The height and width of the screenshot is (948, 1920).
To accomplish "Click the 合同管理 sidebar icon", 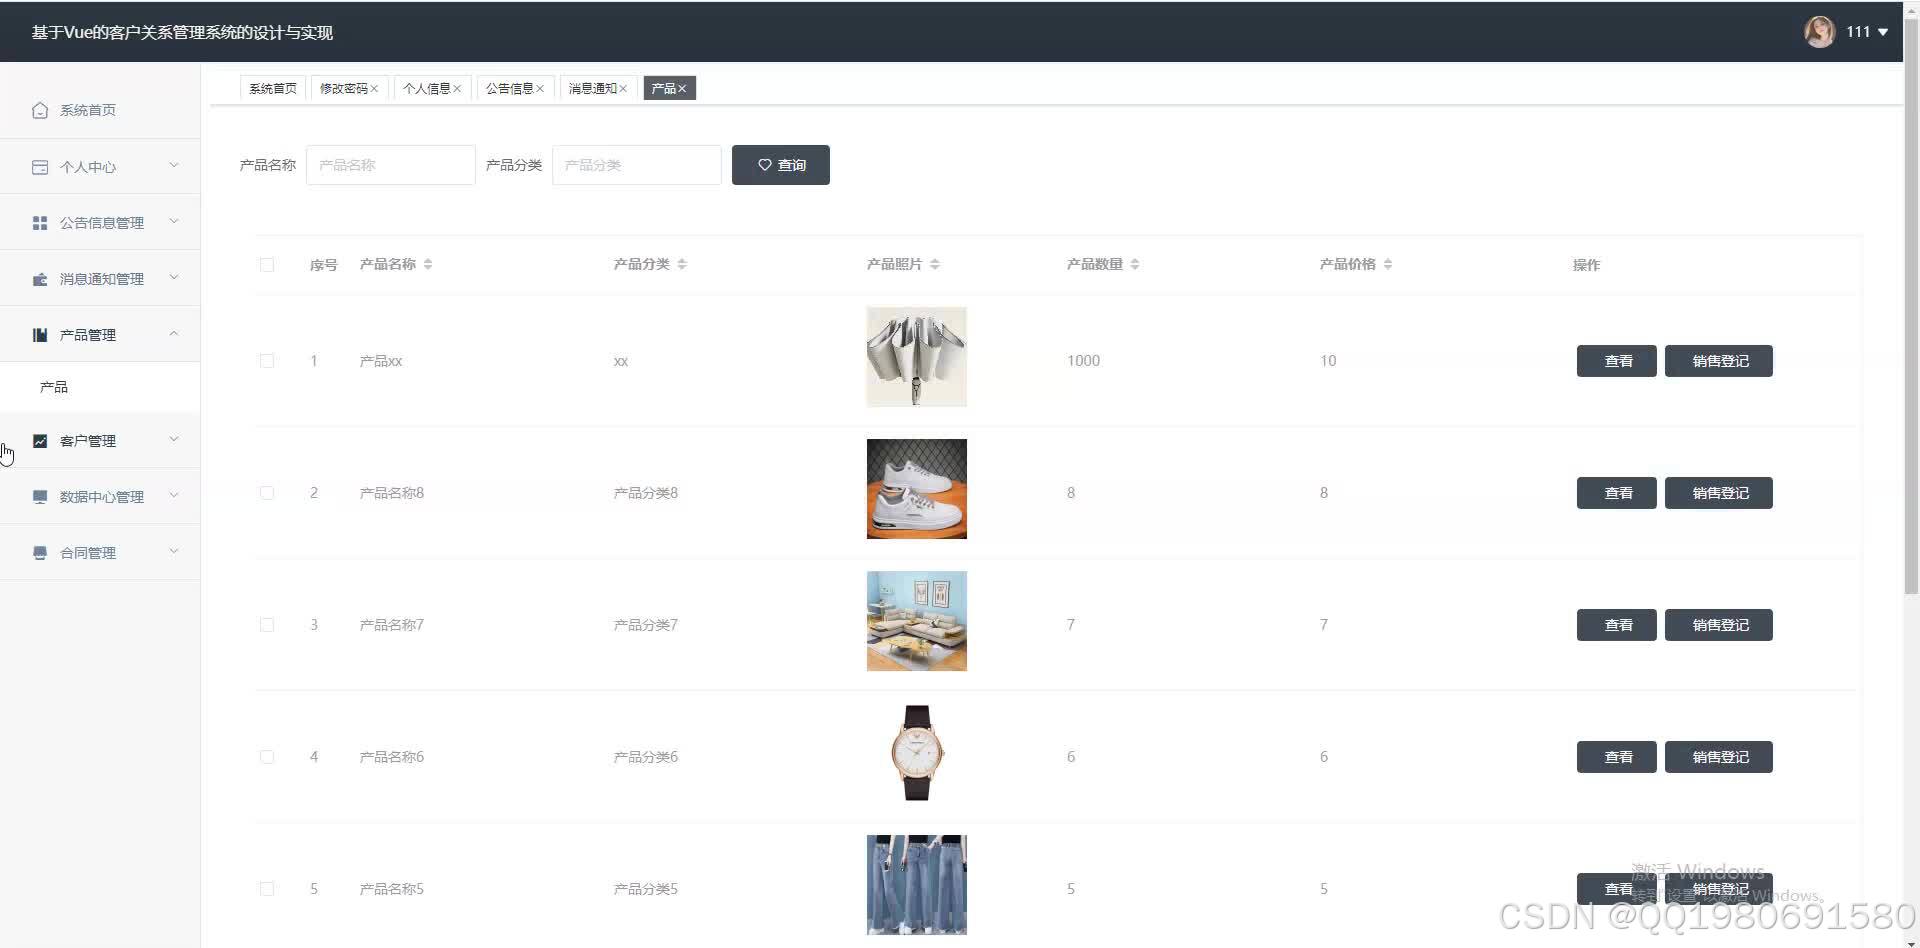I will [x=40, y=553].
